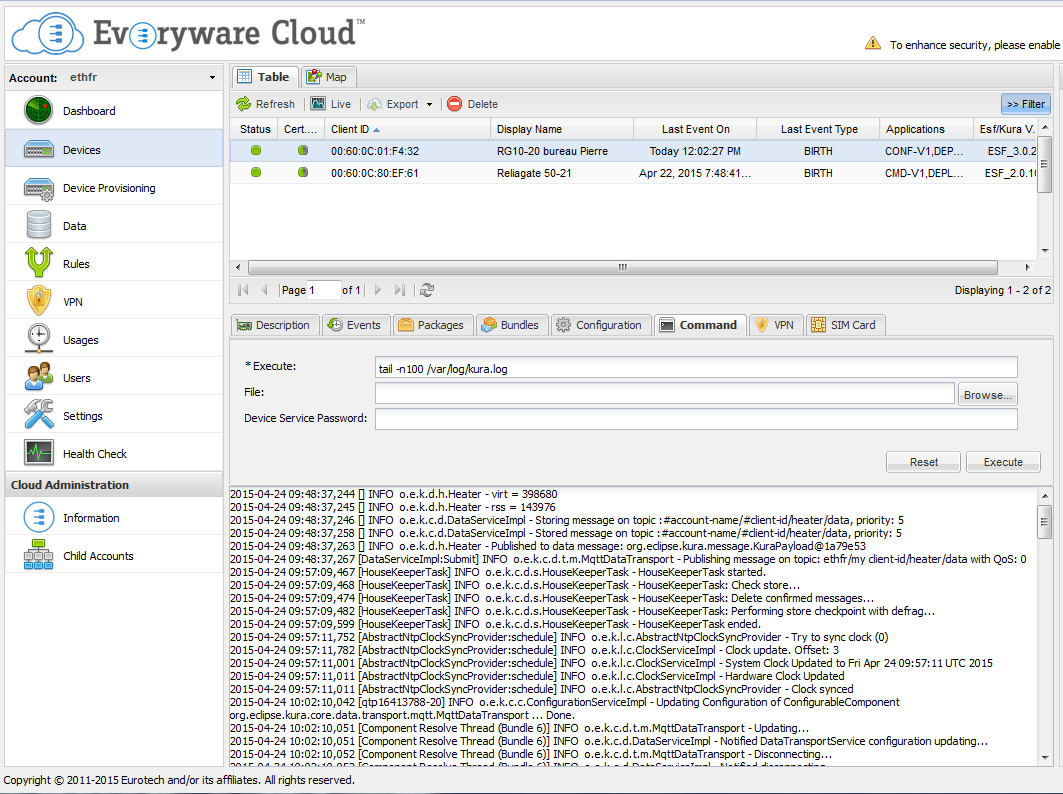Screen dimensions: 1063x794
Task: Toggle the Filter panel
Action: pyautogui.click(x=1025, y=104)
